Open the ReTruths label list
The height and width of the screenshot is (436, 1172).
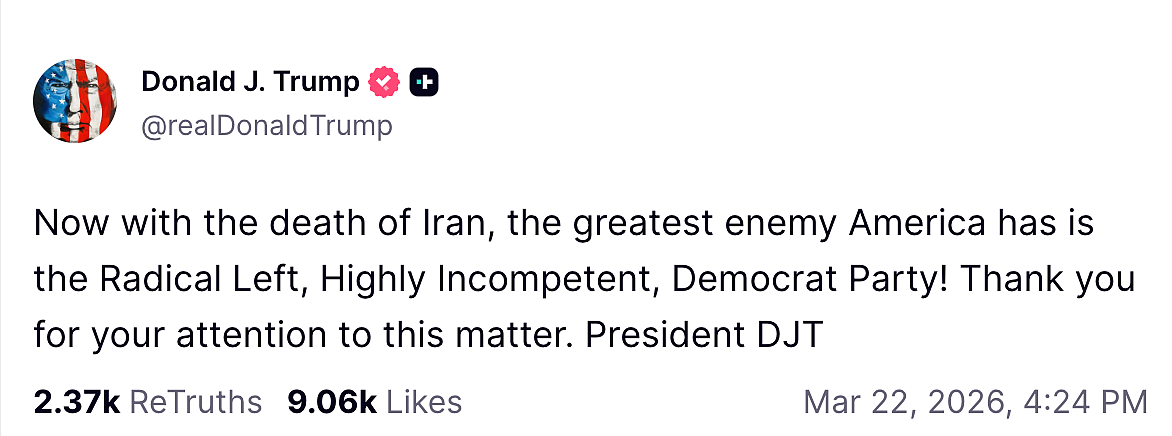[196, 402]
